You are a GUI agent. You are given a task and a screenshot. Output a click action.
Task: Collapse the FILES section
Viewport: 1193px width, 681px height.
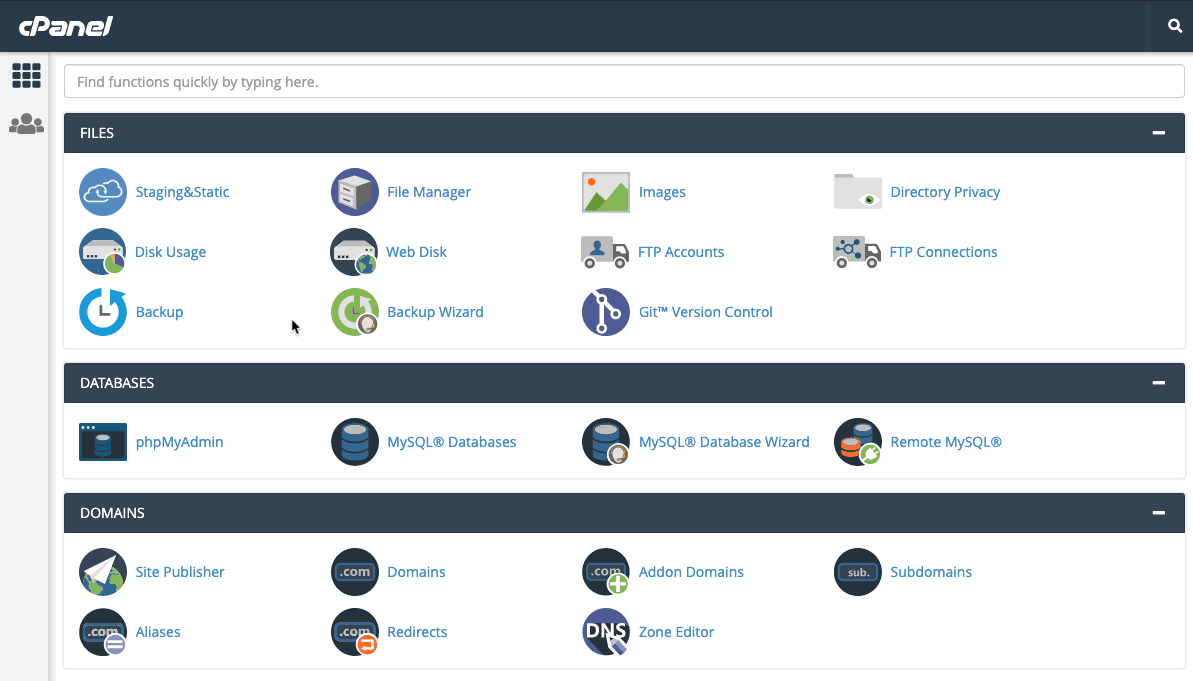click(1159, 132)
